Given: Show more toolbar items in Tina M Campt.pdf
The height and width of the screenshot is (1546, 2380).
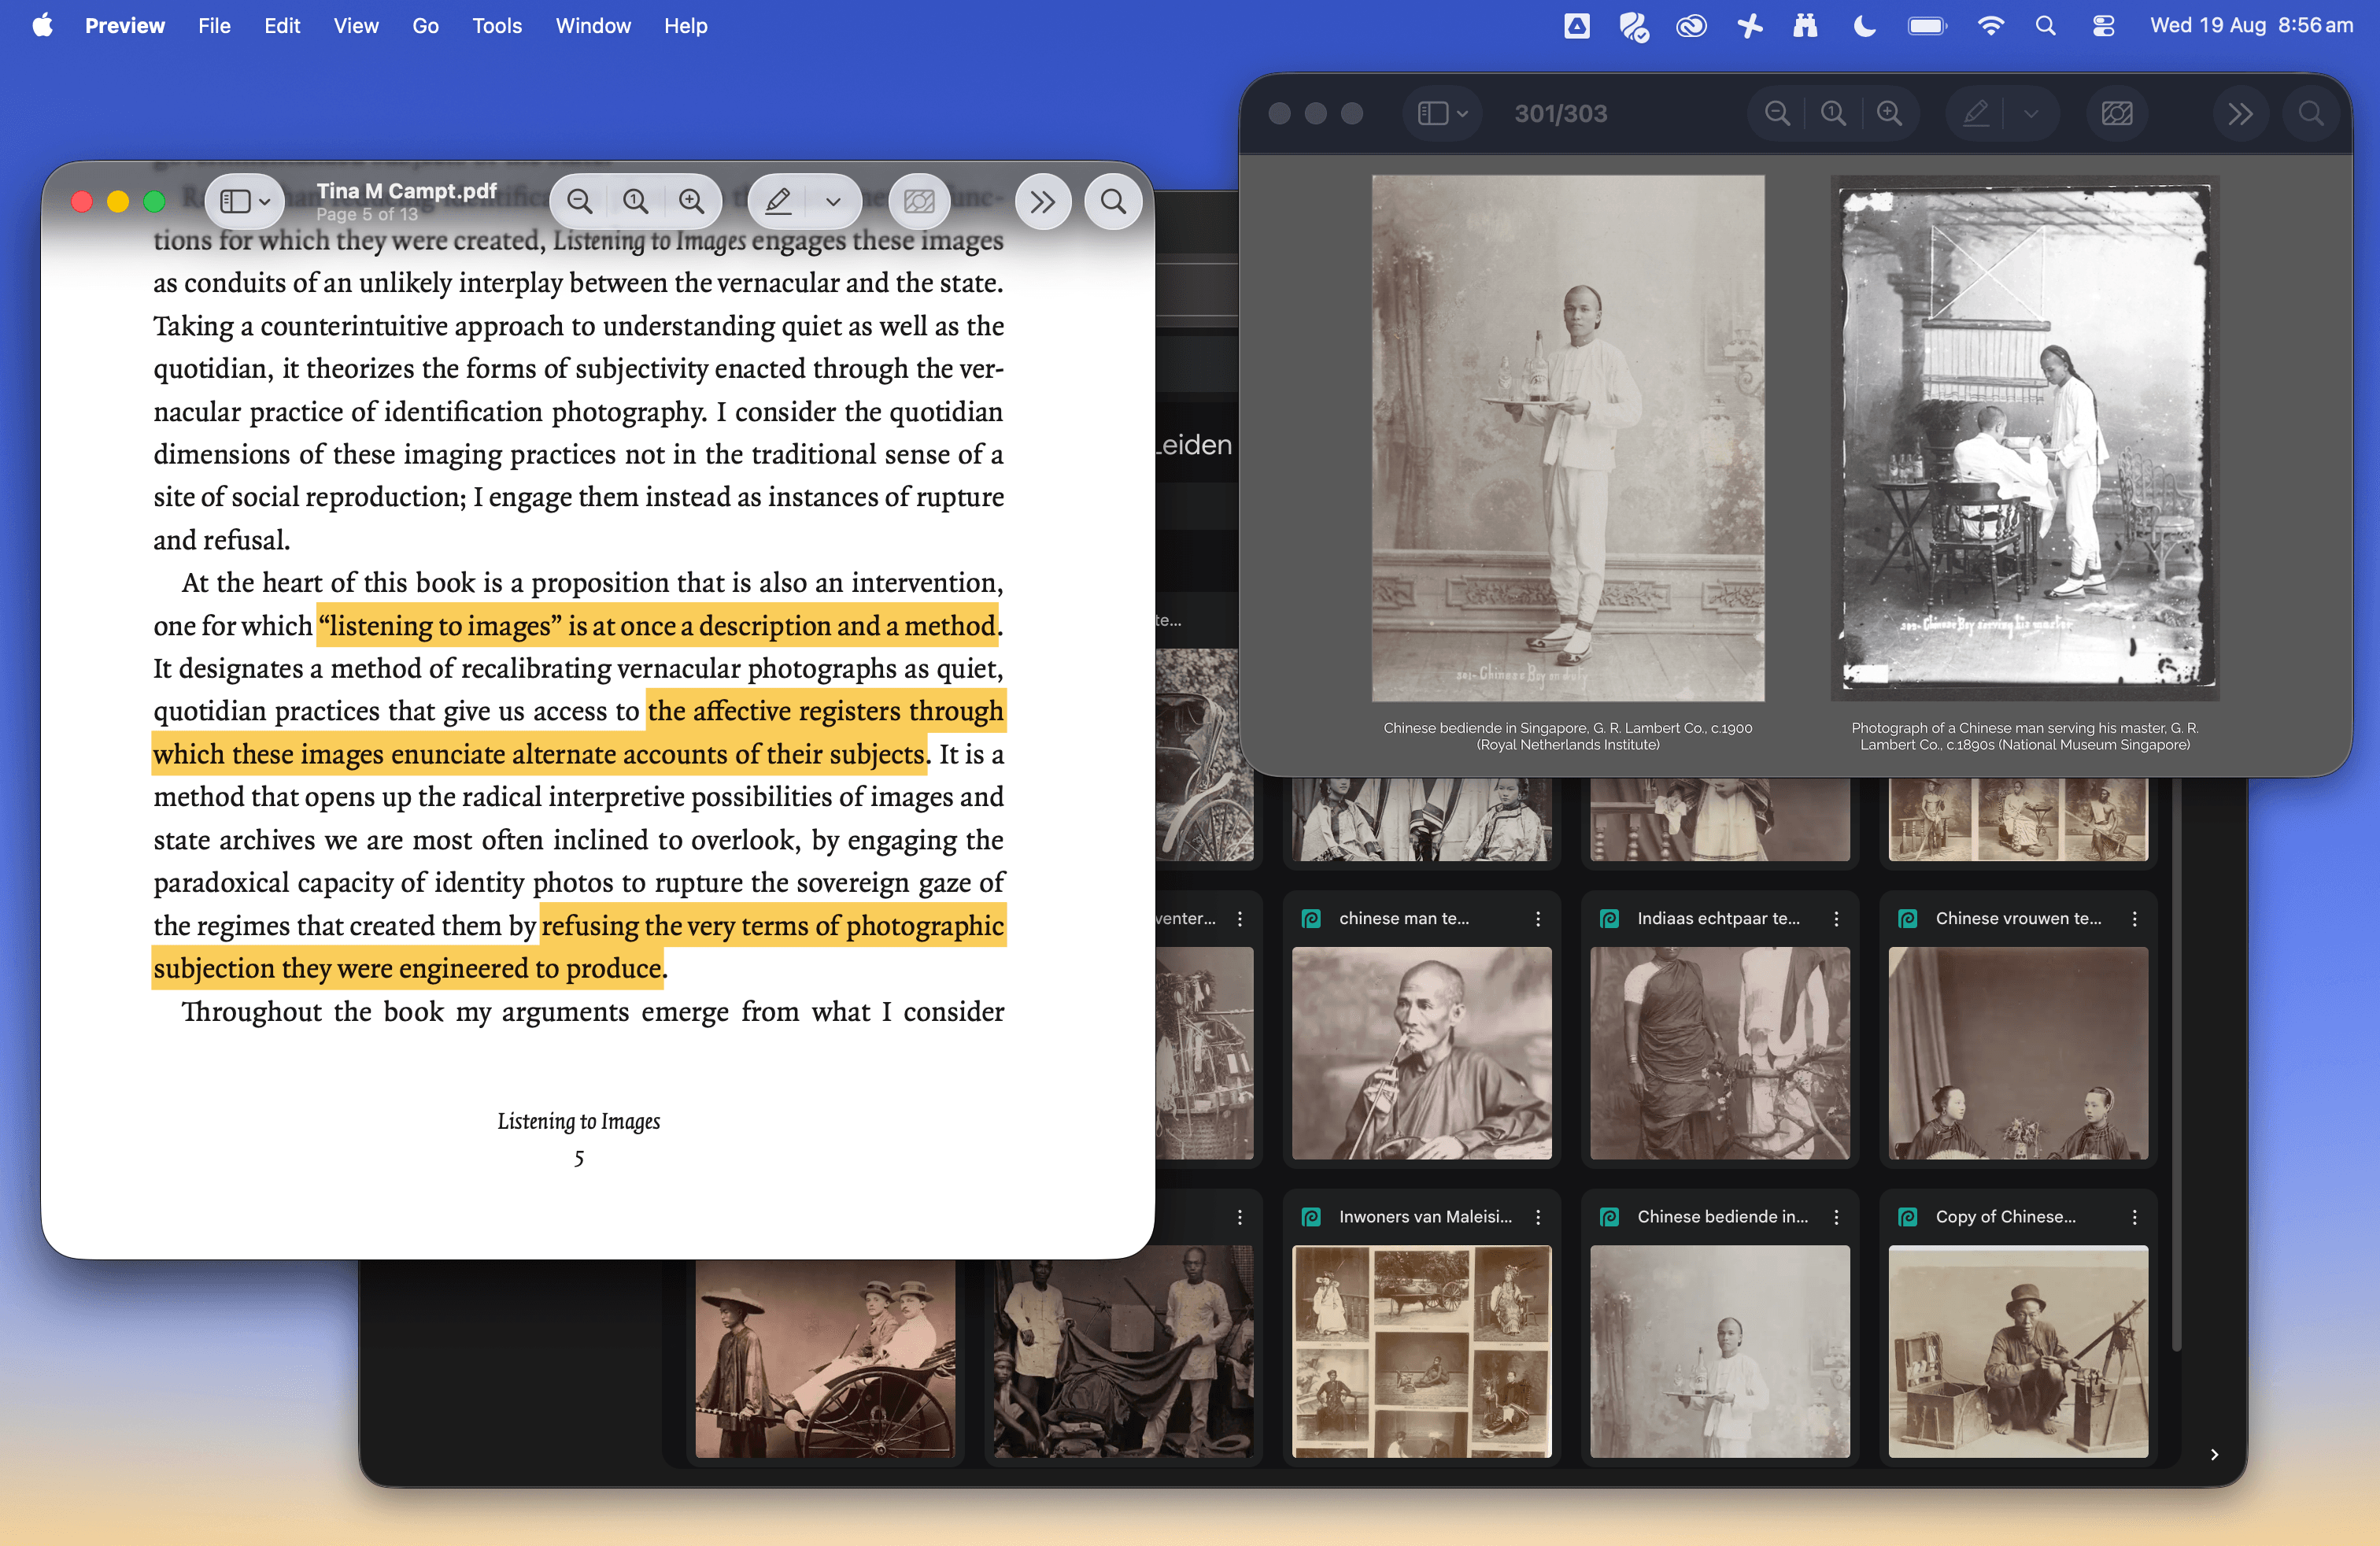Looking at the screenshot, I should (1043, 201).
